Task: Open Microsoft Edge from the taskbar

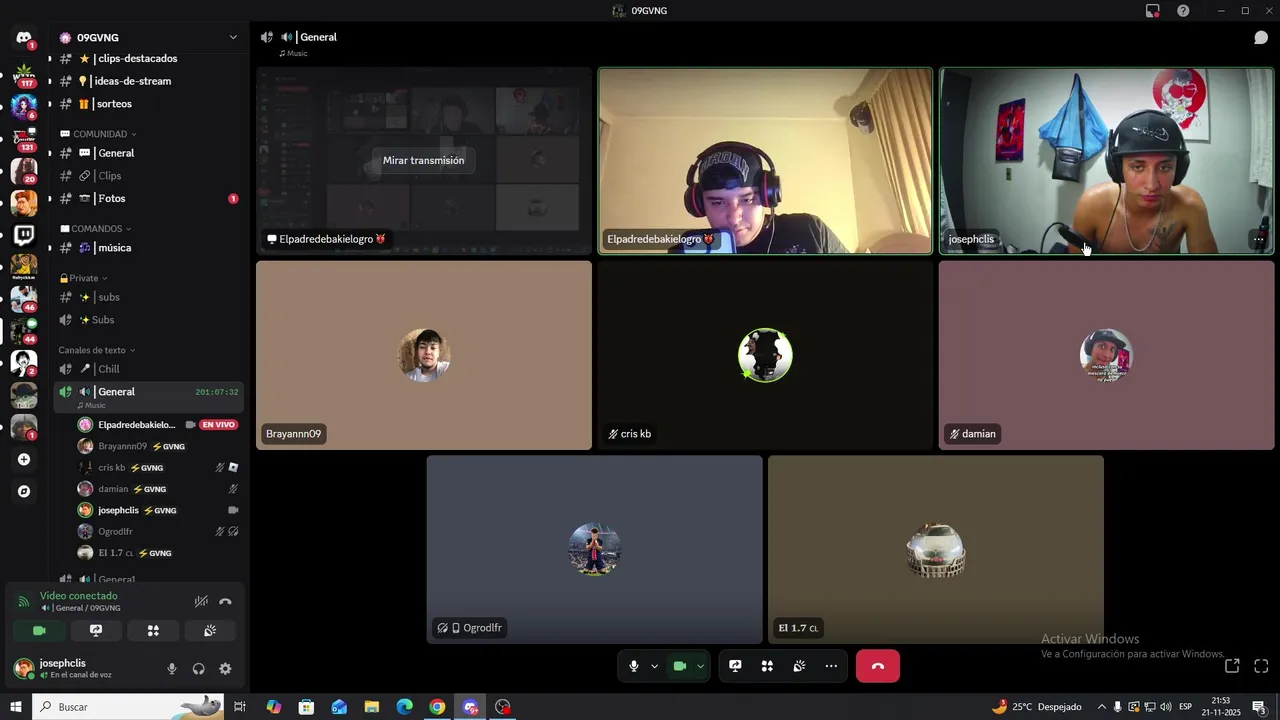Action: click(404, 707)
